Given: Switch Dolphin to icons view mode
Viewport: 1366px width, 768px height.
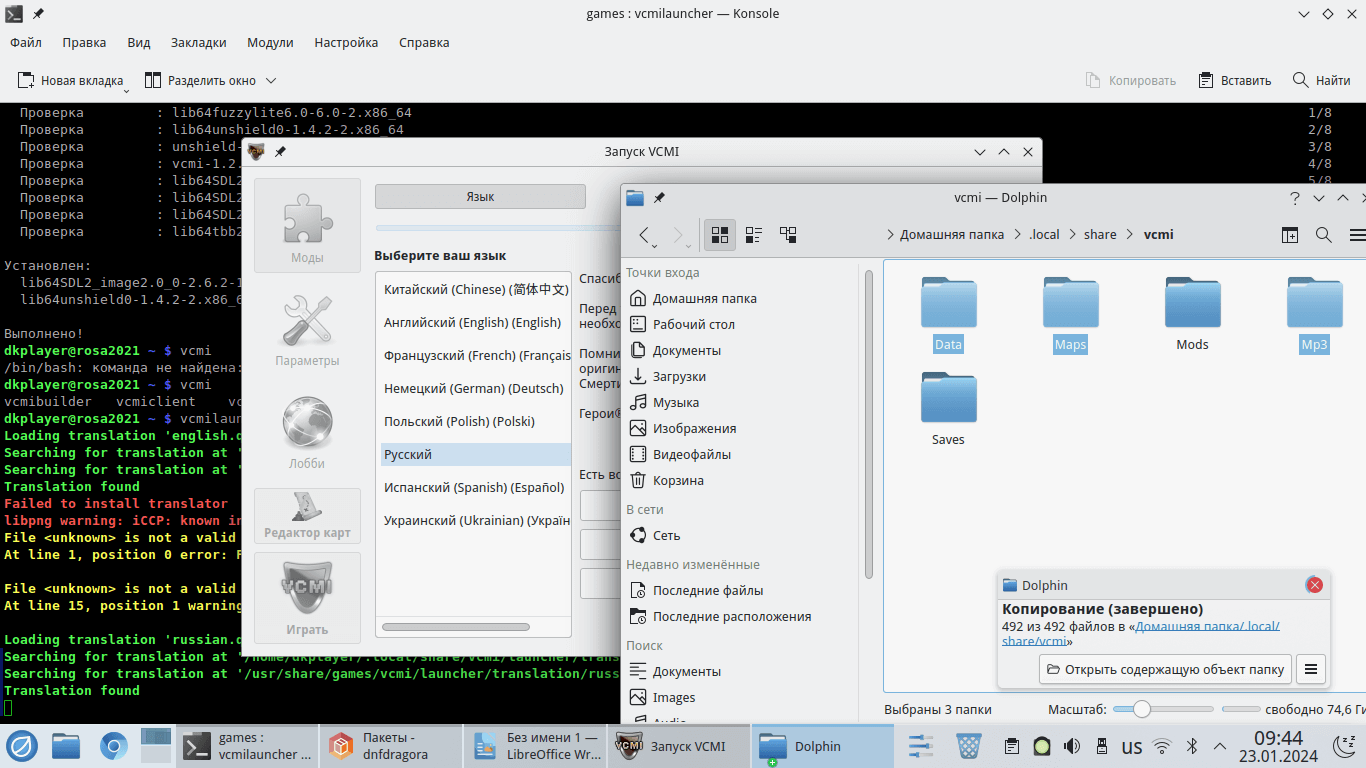Looking at the screenshot, I should click(720, 235).
